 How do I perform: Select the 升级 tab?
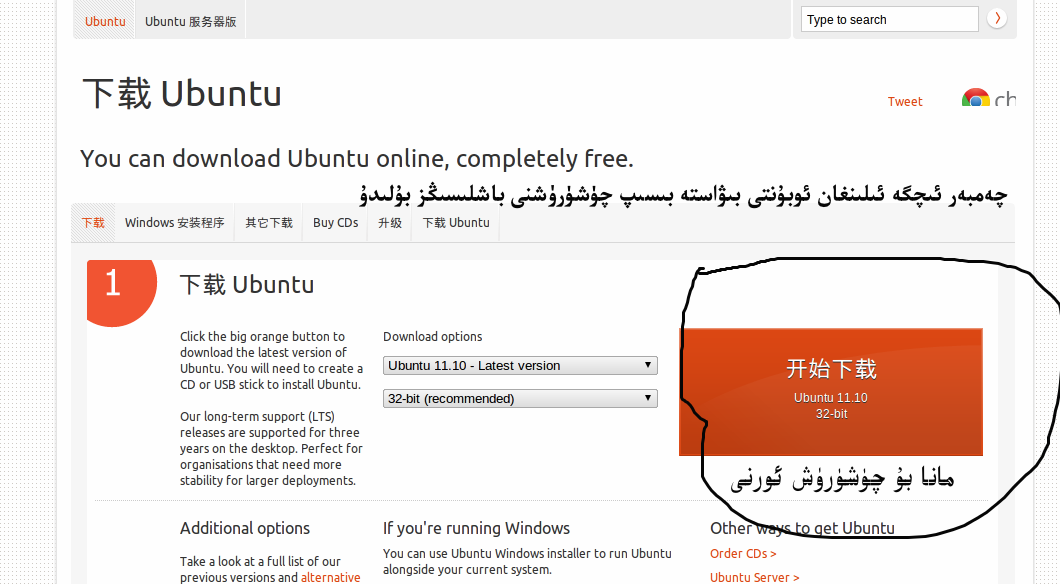[389, 222]
